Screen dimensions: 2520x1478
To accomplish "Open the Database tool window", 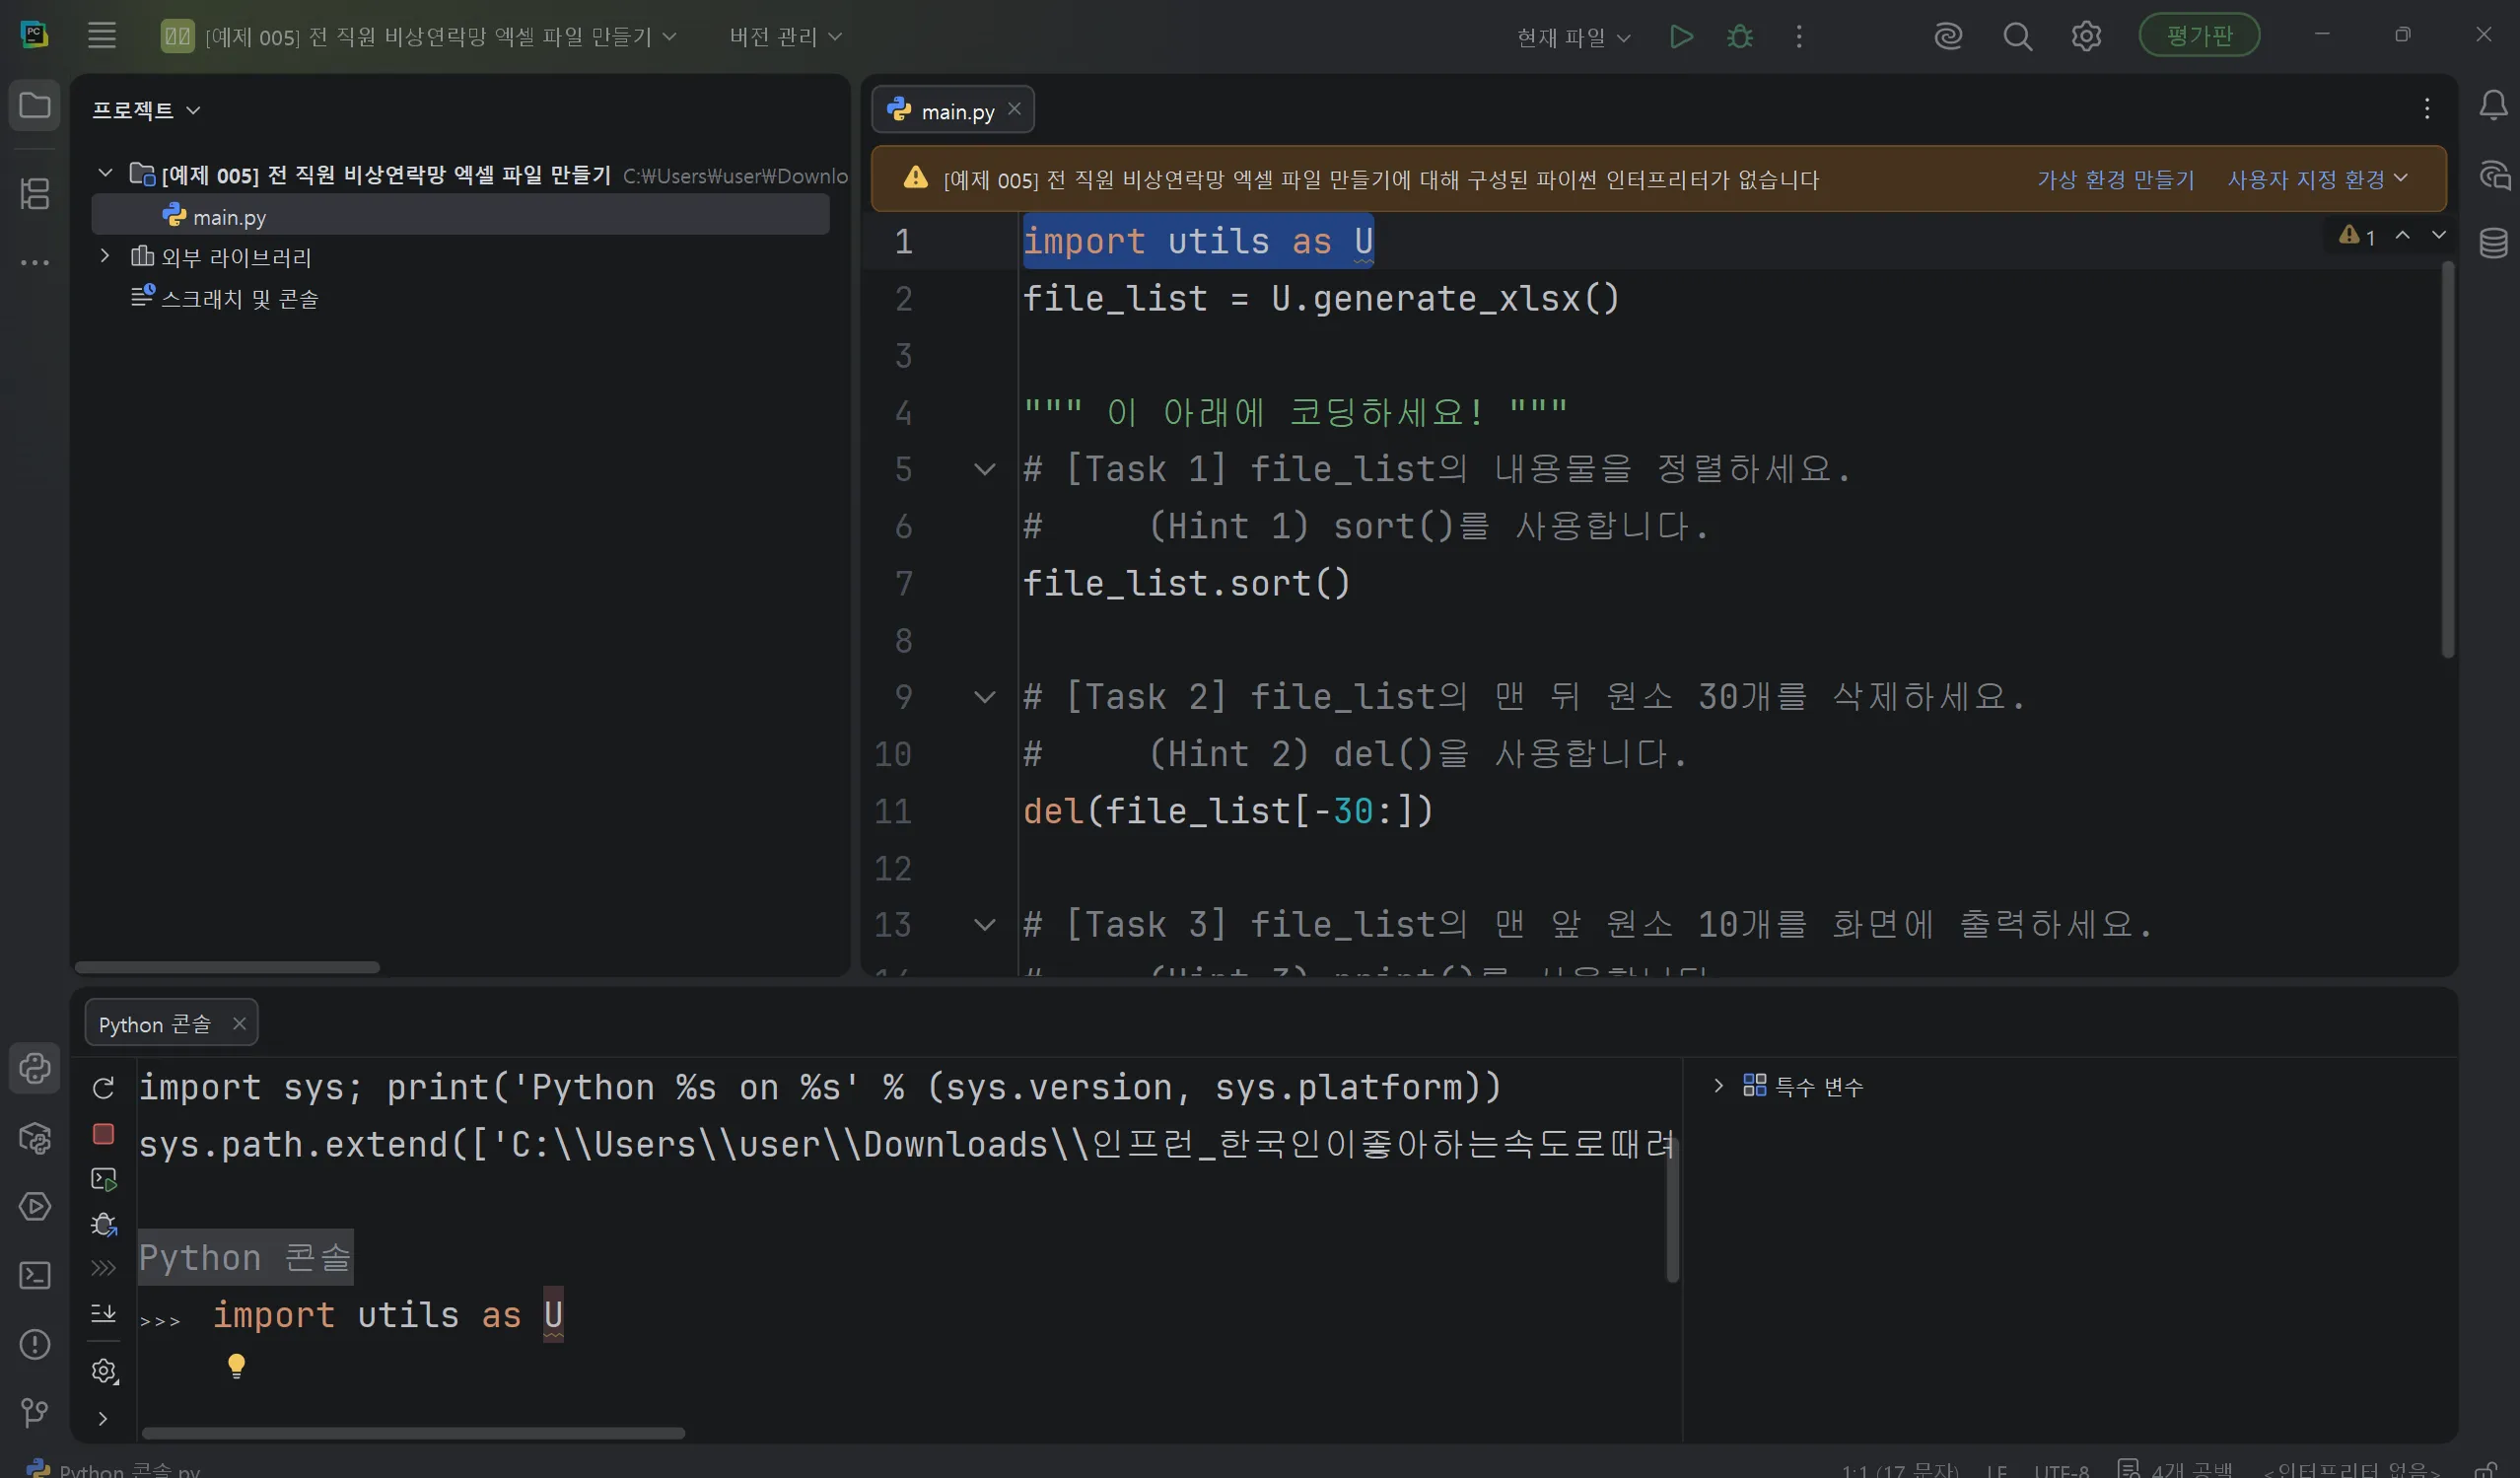I will 2493,243.
